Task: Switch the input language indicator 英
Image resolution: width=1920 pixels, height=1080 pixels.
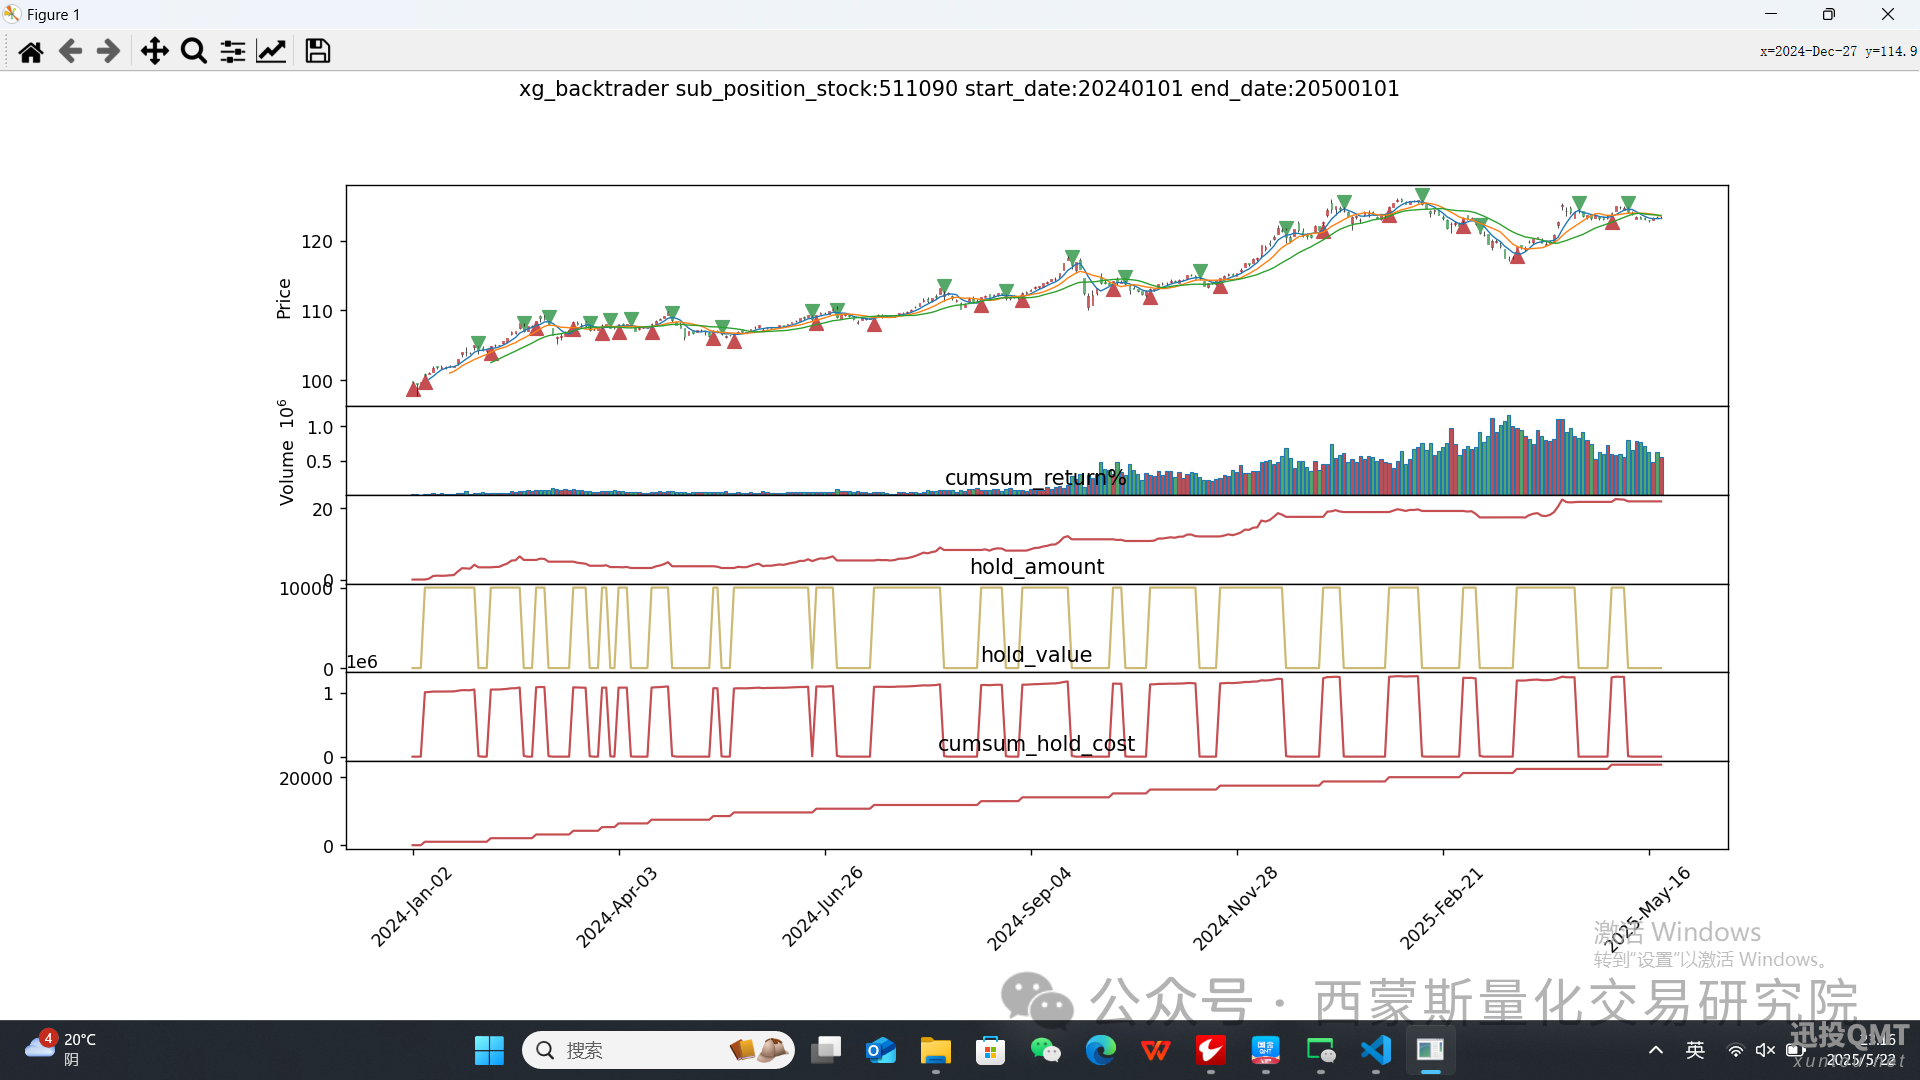Action: point(1695,1050)
